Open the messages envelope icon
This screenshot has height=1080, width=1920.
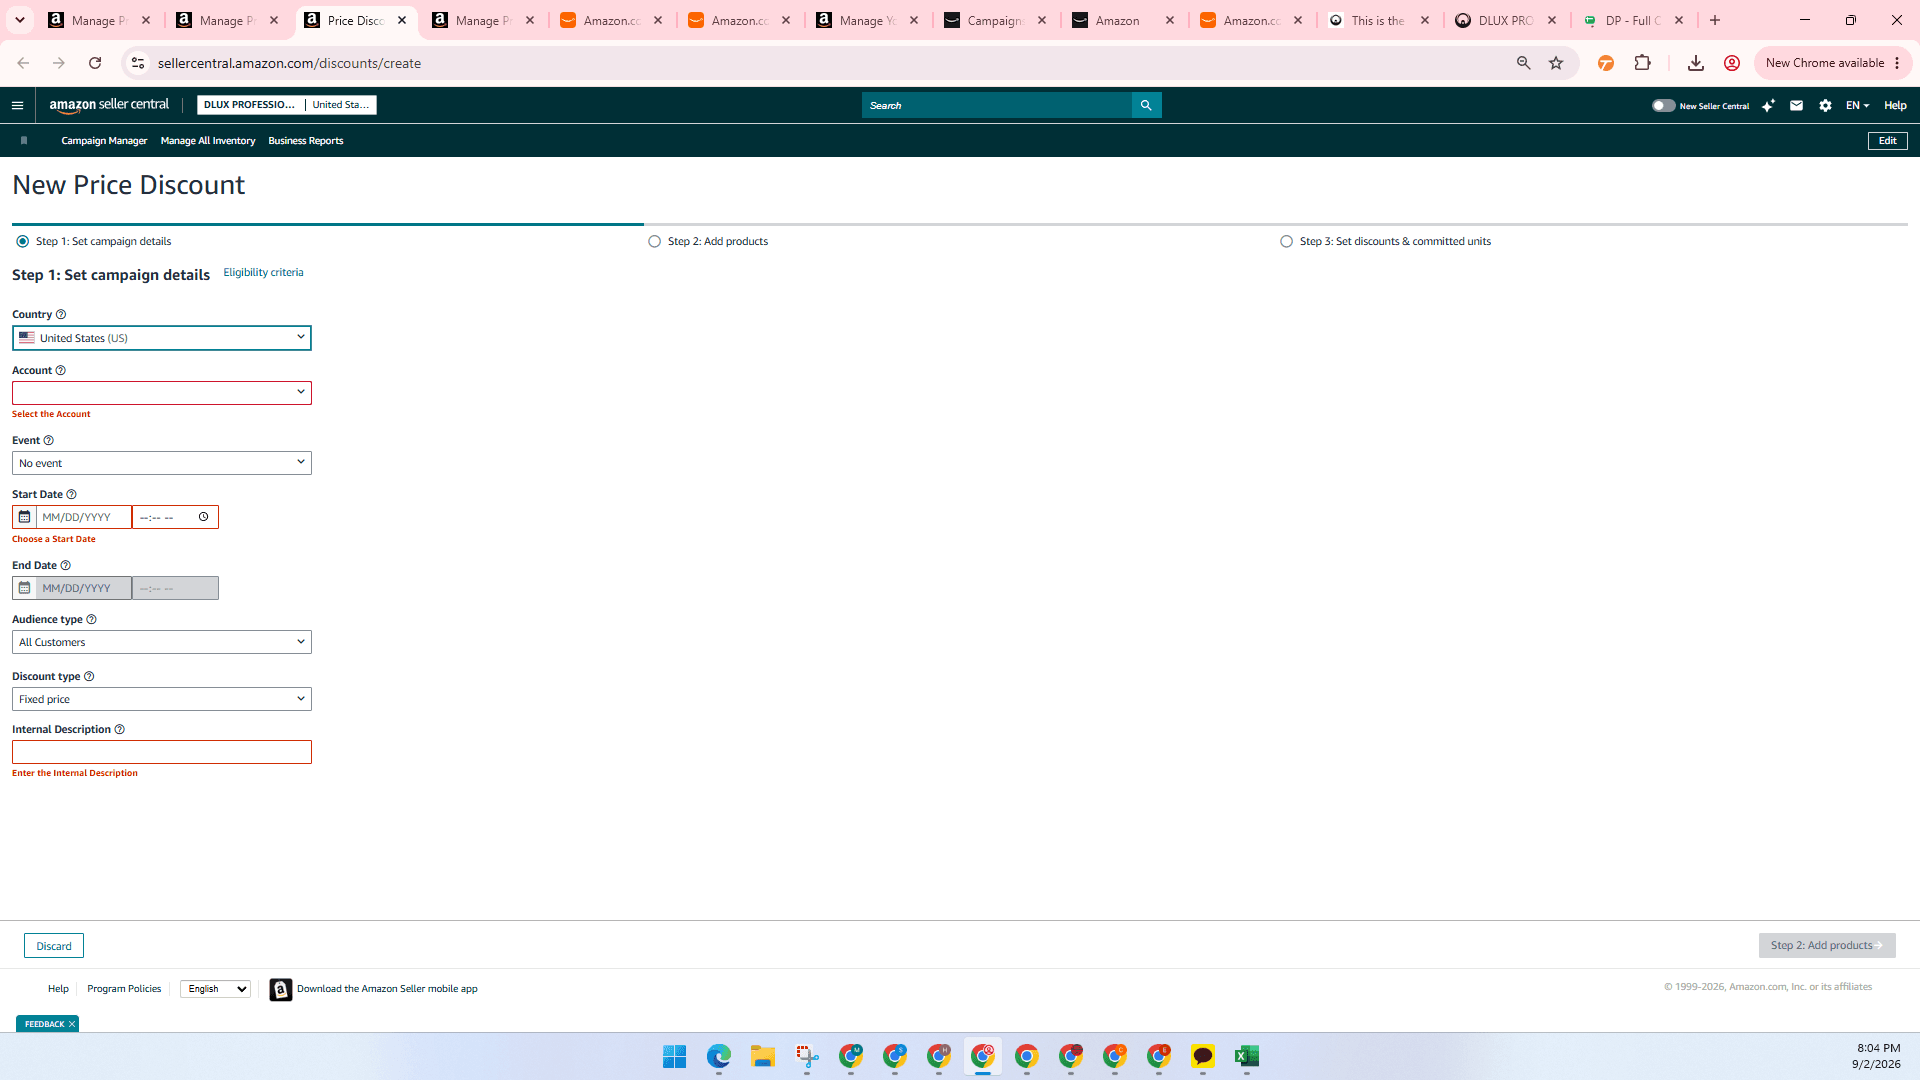pos(1796,105)
